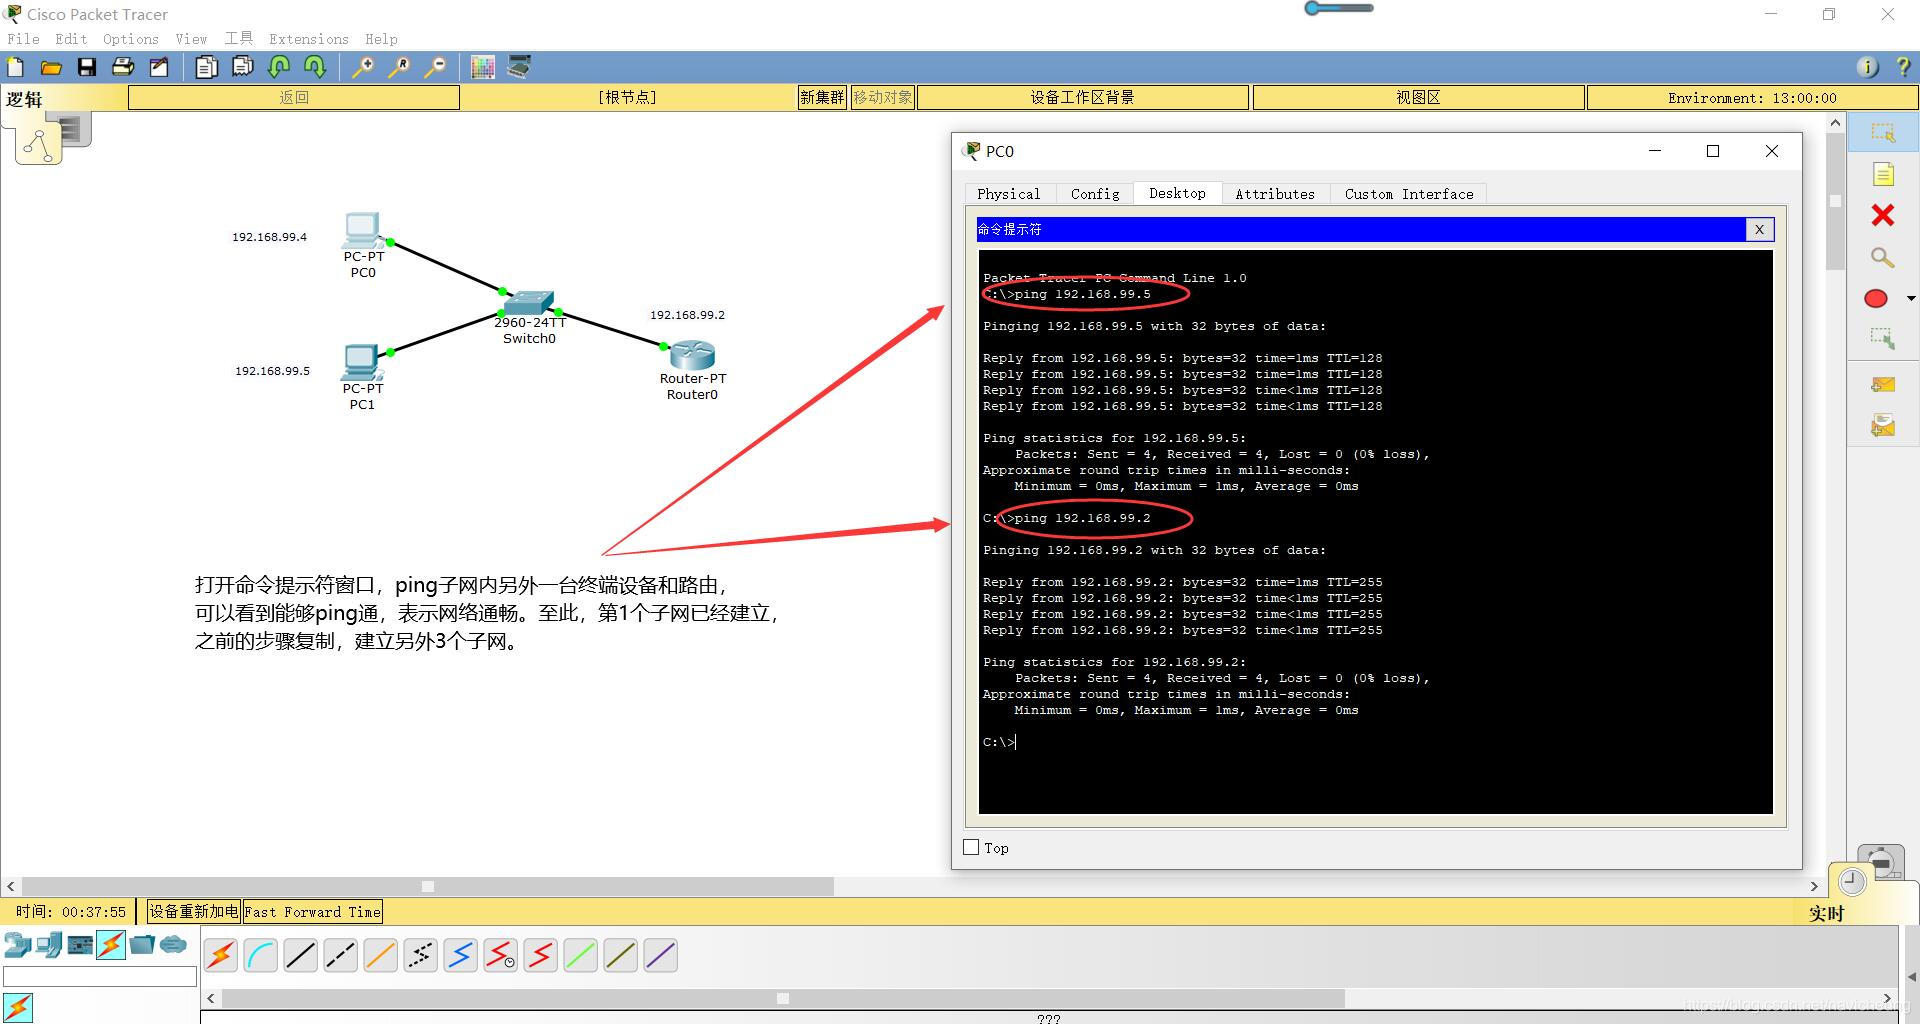Click the Fast Forward Time button
The image size is (1920, 1024).
(x=313, y=911)
